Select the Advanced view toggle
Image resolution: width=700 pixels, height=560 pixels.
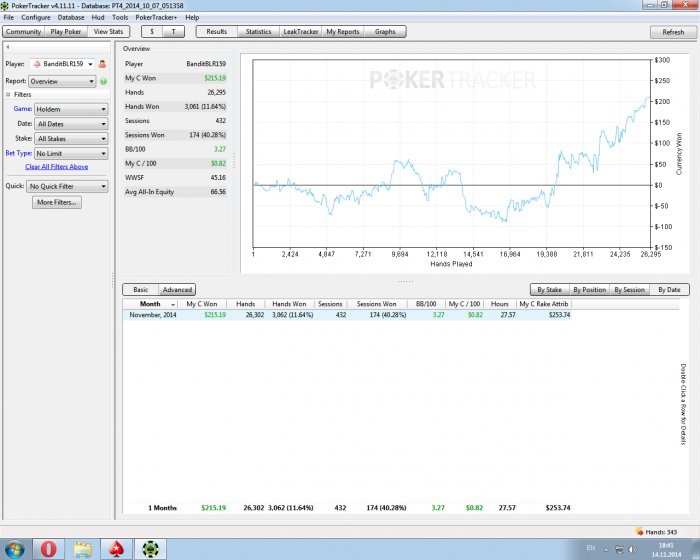[177, 289]
